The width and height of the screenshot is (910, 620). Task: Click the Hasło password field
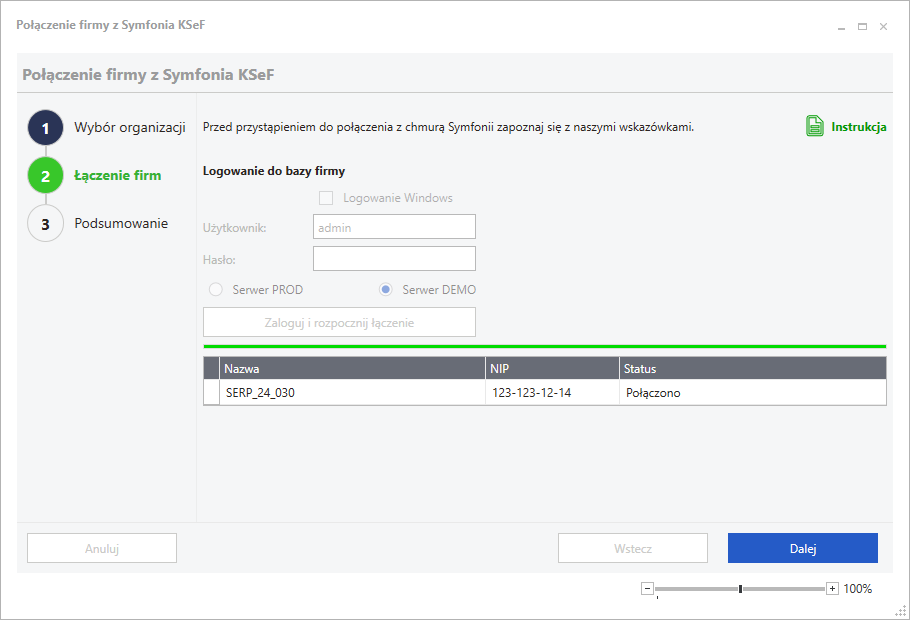(394, 259)
